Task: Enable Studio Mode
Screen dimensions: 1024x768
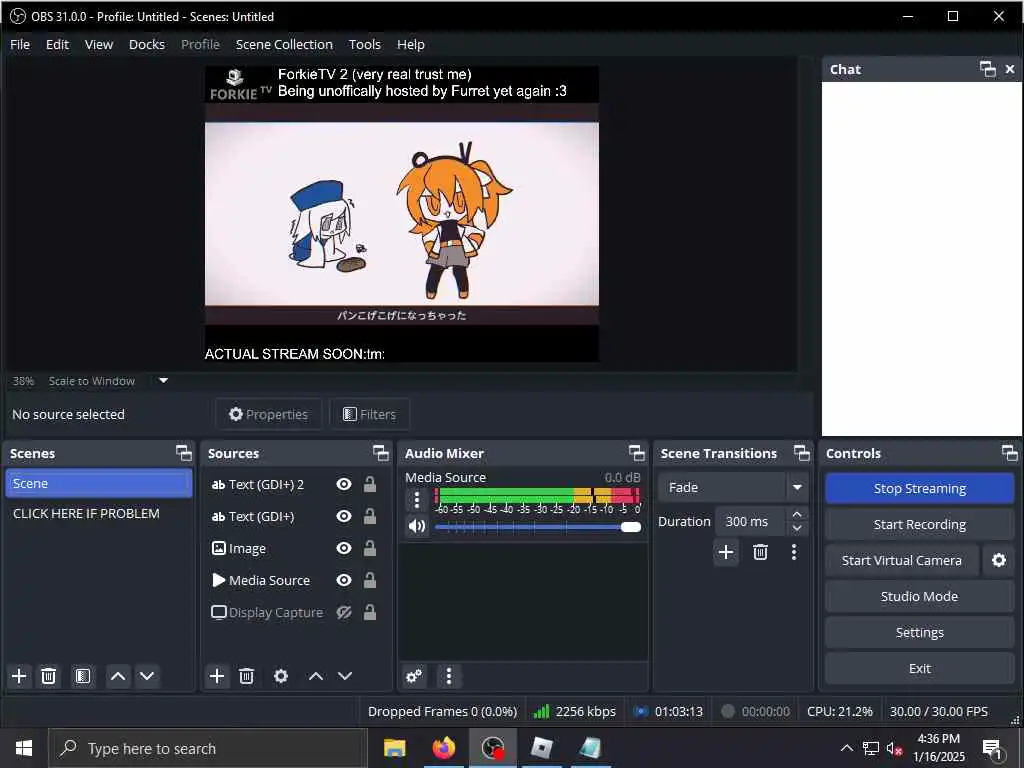Action: pyautogui.click(x=920, y=596)
